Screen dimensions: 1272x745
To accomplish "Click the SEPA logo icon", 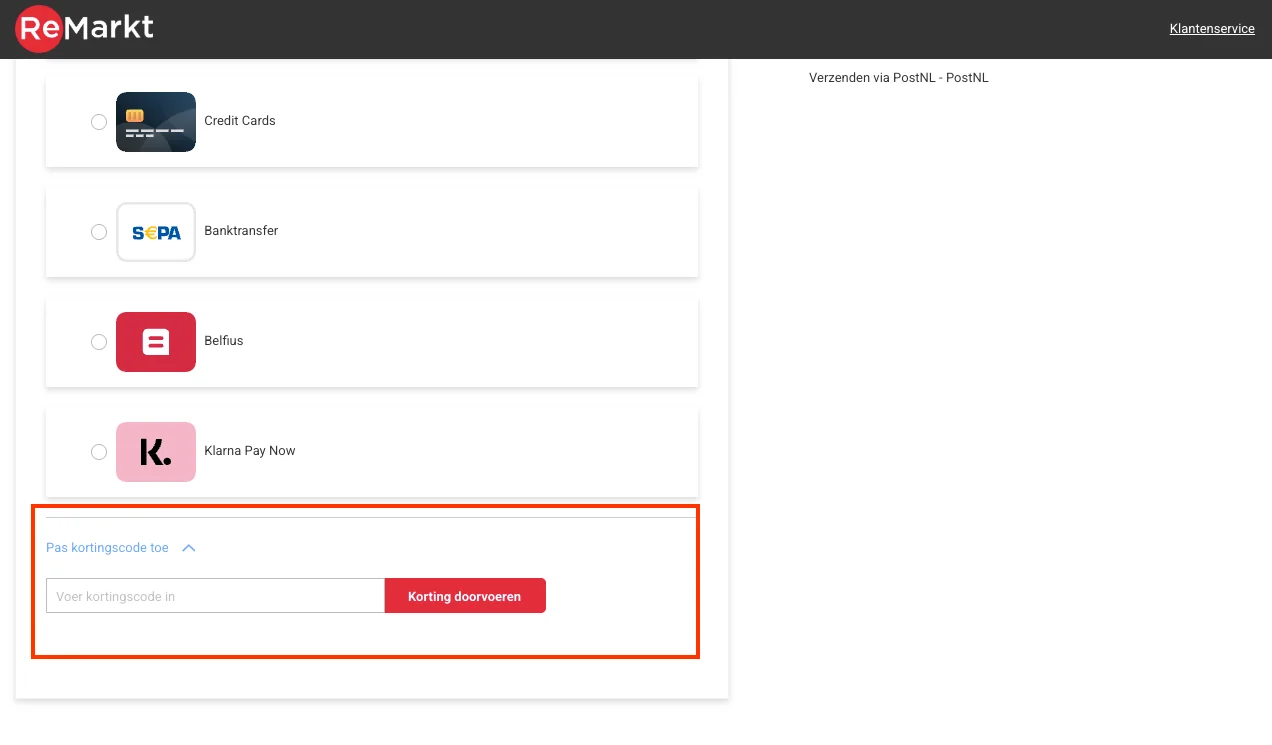I will click(x=155, y=232).
